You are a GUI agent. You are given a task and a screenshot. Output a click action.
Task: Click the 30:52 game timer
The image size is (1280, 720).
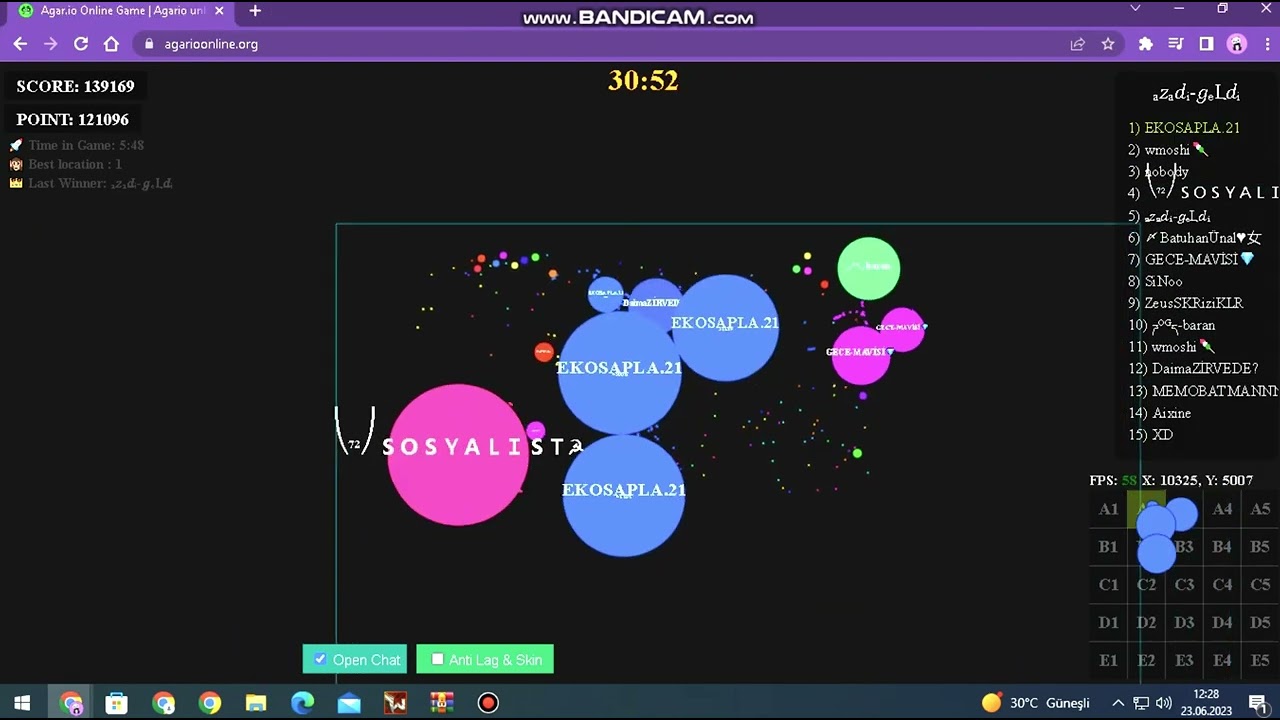[643, 81]
